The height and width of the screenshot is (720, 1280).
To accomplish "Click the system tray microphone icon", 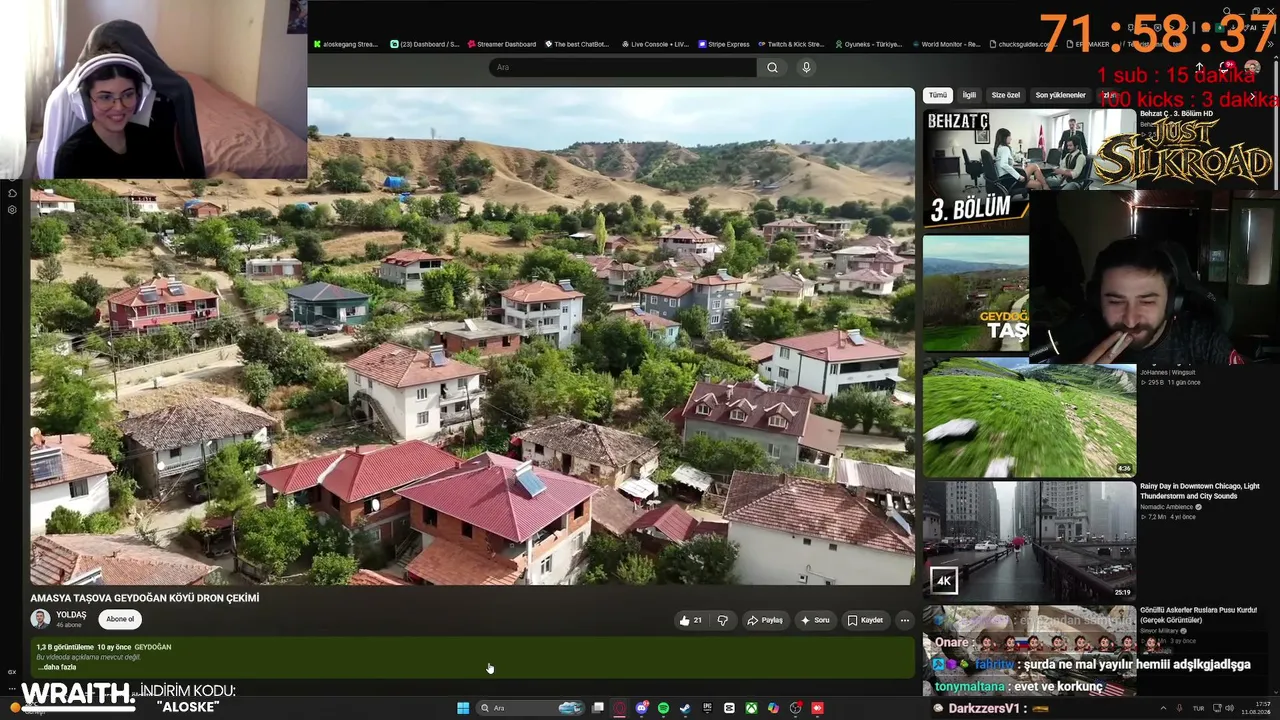I will (x=1179, y=708).
